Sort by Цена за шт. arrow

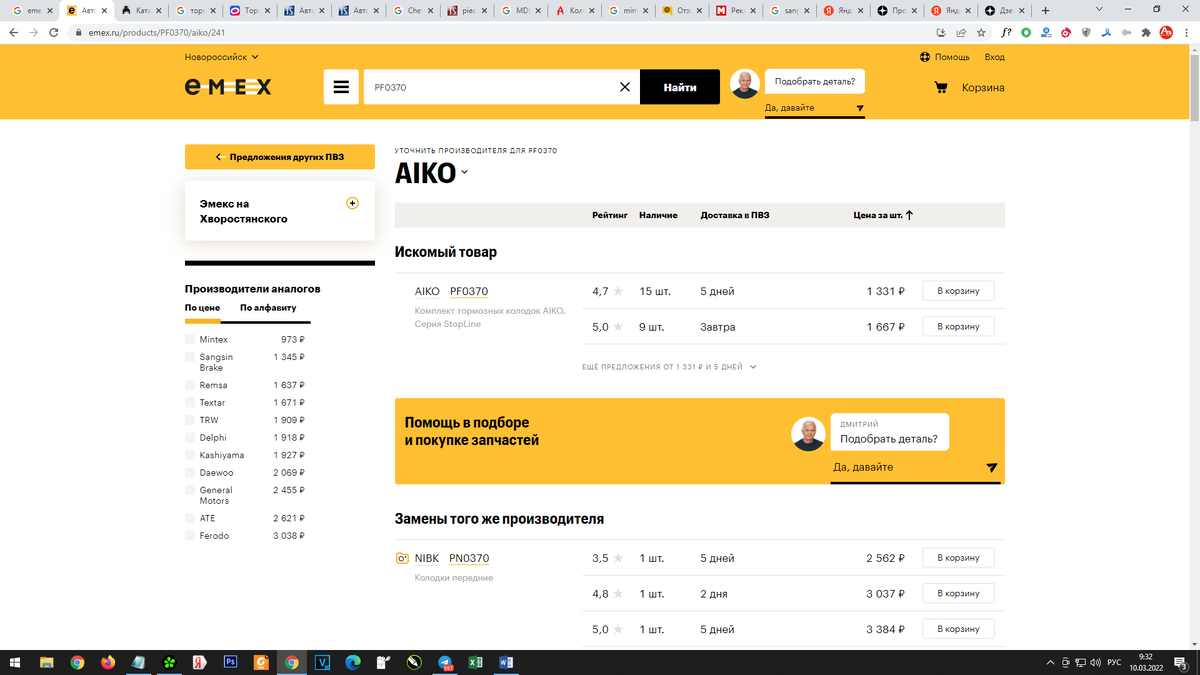click(909, 215)
